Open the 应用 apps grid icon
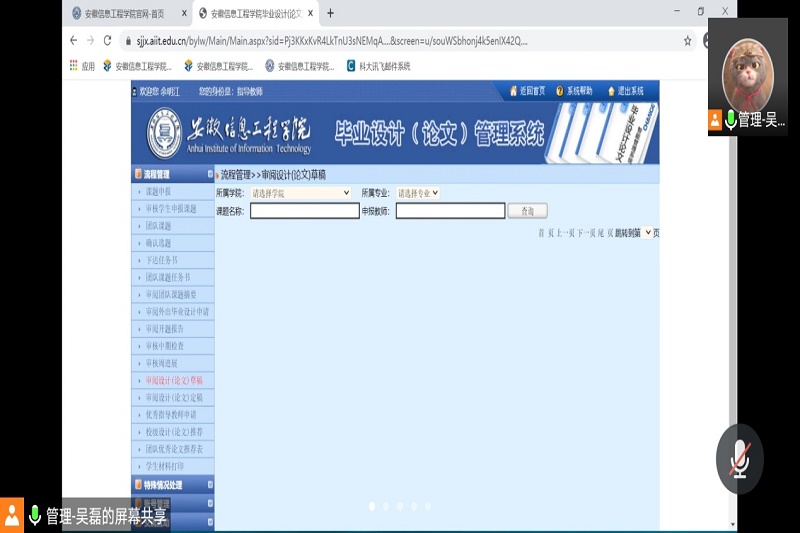 (x=74, y=66)
